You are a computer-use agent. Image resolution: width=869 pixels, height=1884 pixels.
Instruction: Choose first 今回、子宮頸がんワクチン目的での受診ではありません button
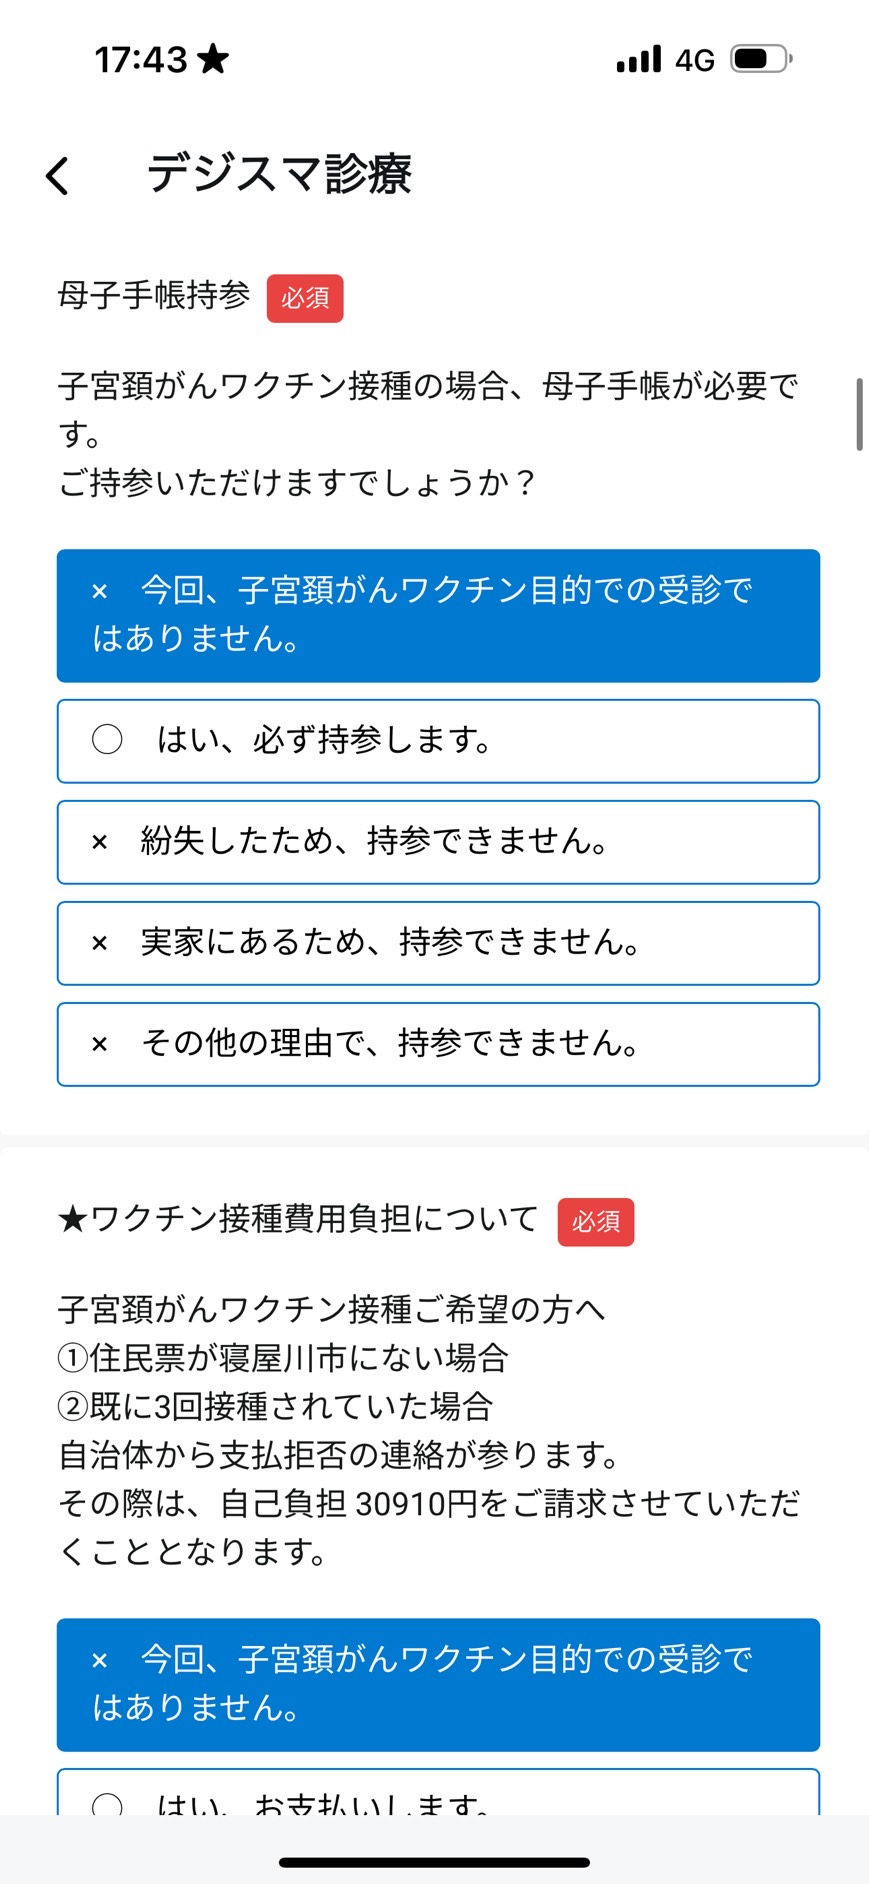(x=438, y=616)
